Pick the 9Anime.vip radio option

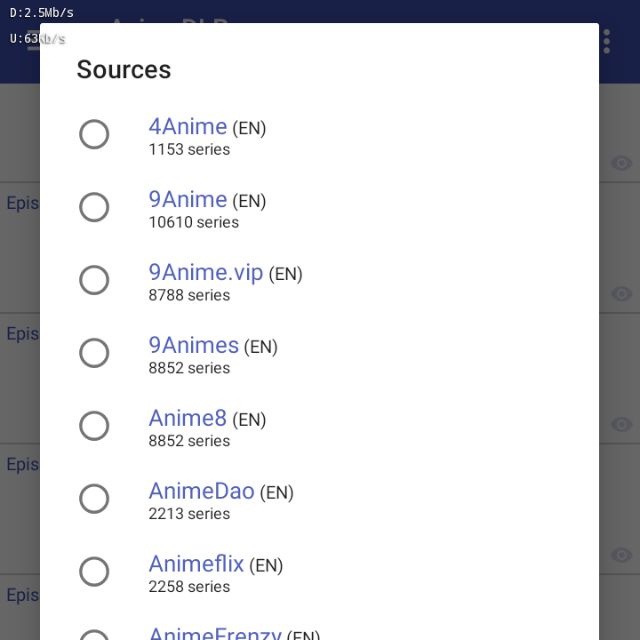click(x=94, y=280)
